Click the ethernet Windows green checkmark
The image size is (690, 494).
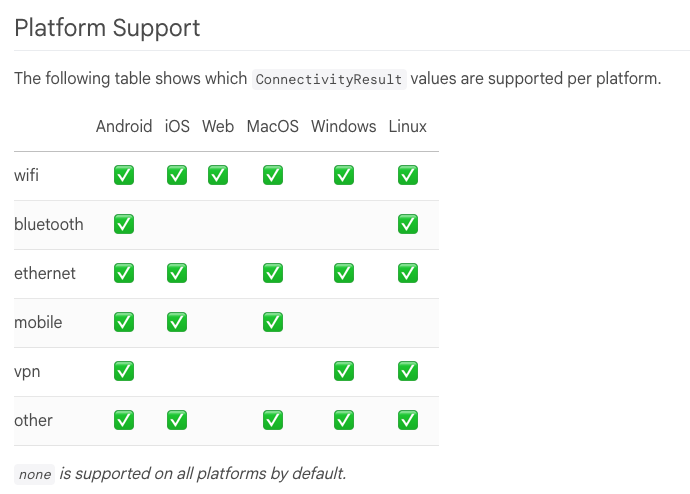[x=344, y=273]
